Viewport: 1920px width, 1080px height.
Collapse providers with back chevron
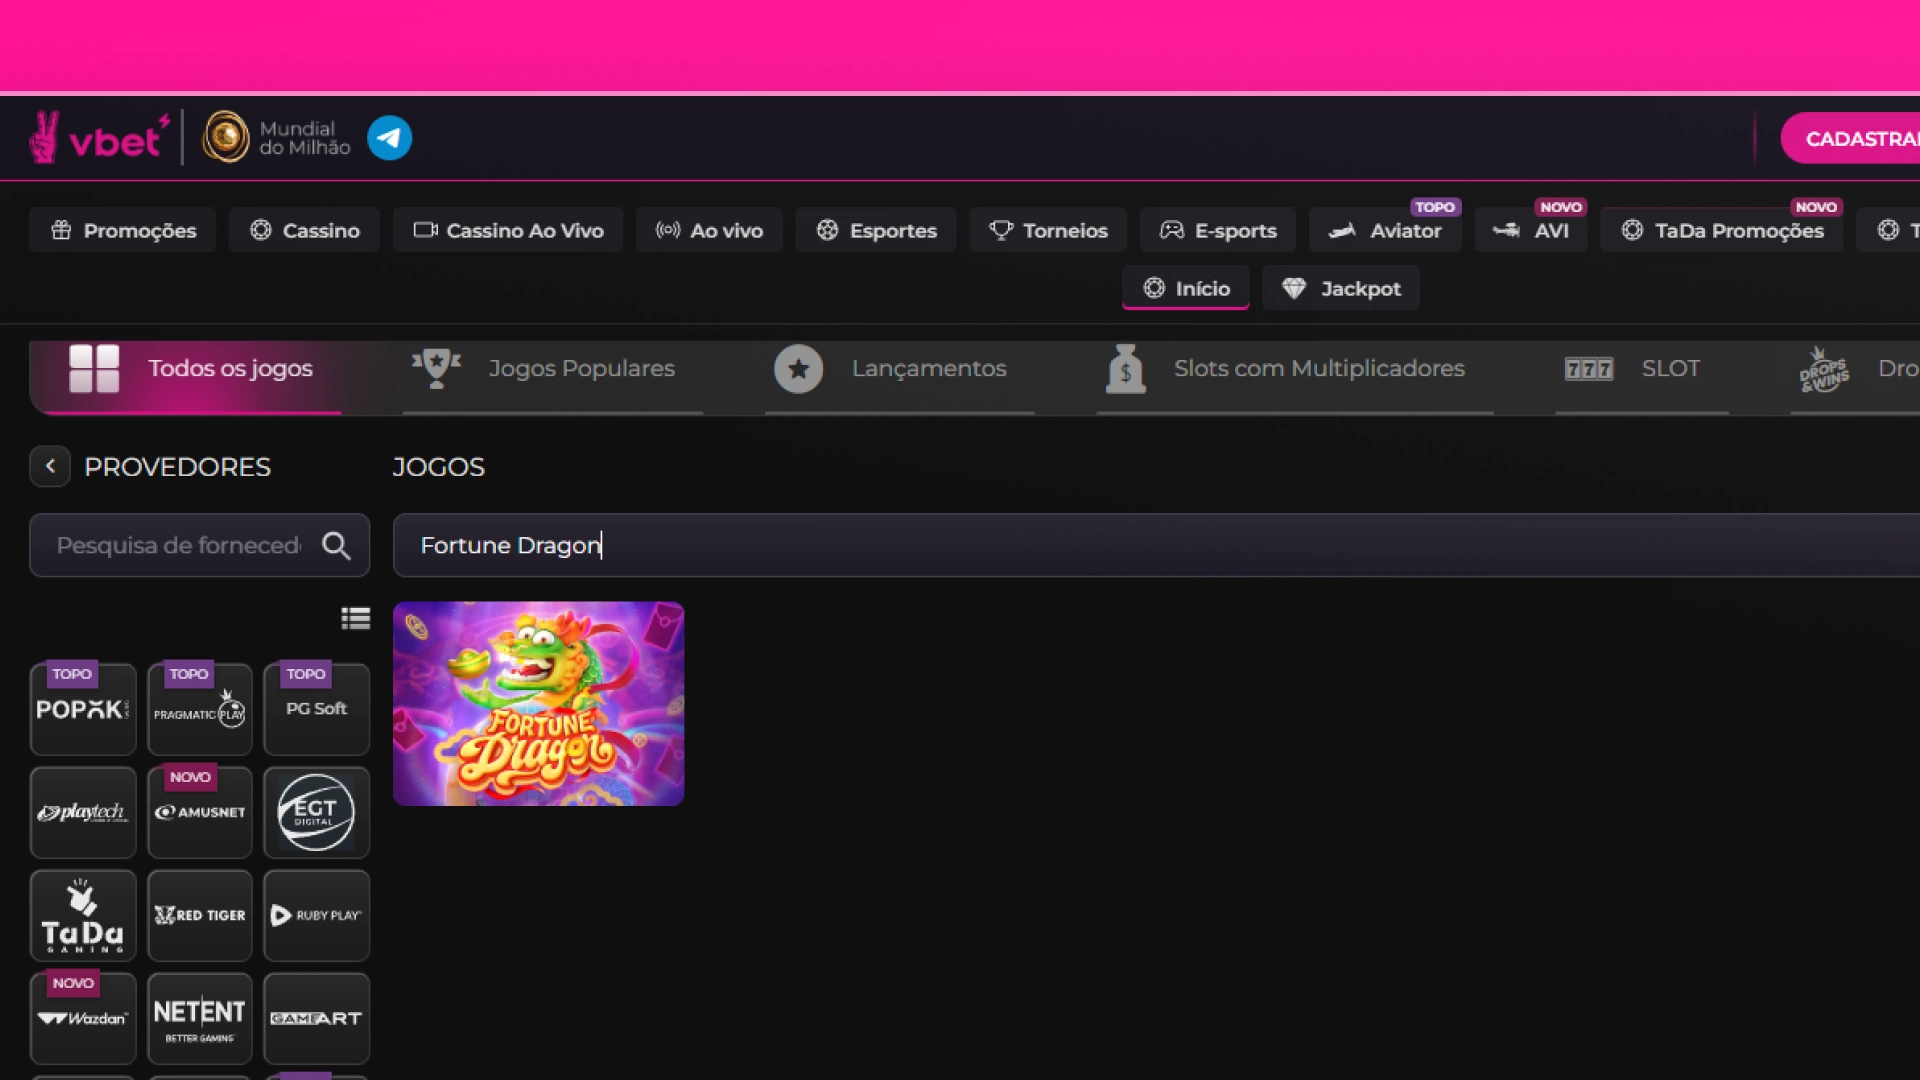[x=50, y=466]
